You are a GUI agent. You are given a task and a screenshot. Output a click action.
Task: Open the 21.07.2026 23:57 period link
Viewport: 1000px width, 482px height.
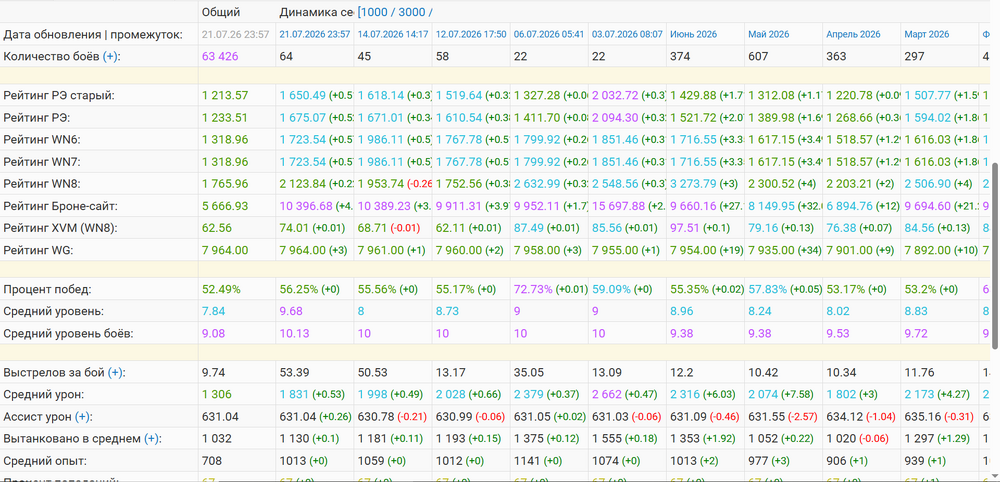click(315, 34)
